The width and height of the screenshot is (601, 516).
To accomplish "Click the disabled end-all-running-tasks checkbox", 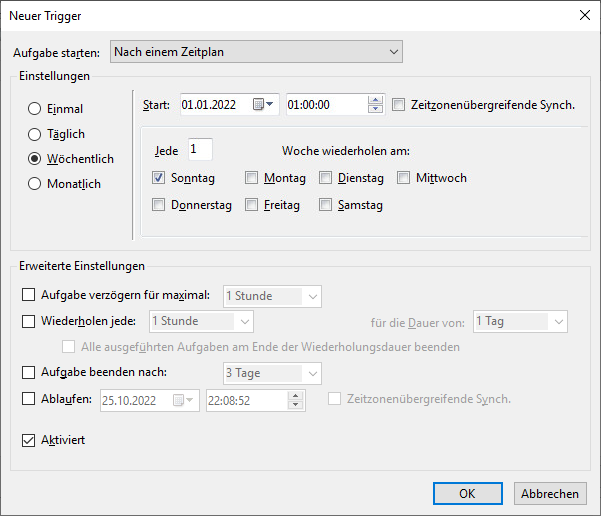I will tap(69, 347).
